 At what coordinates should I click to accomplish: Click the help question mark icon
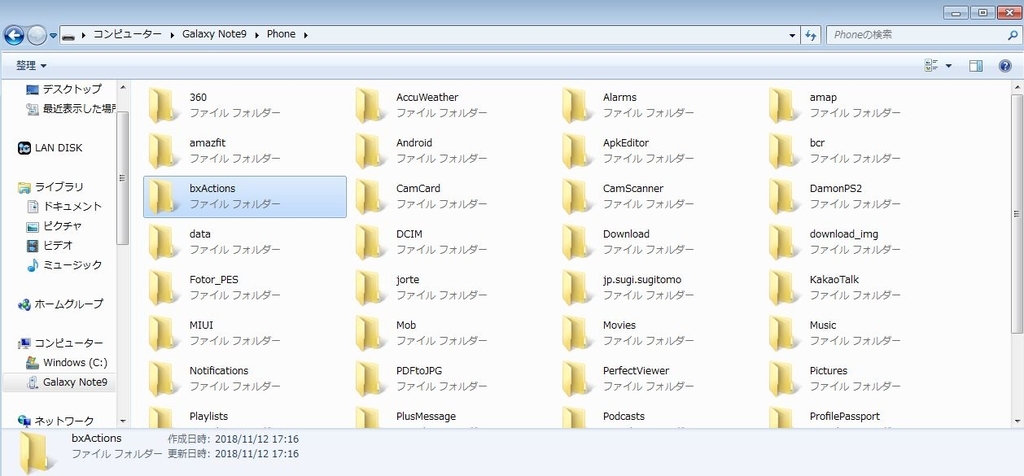[x=1005, y=65]
